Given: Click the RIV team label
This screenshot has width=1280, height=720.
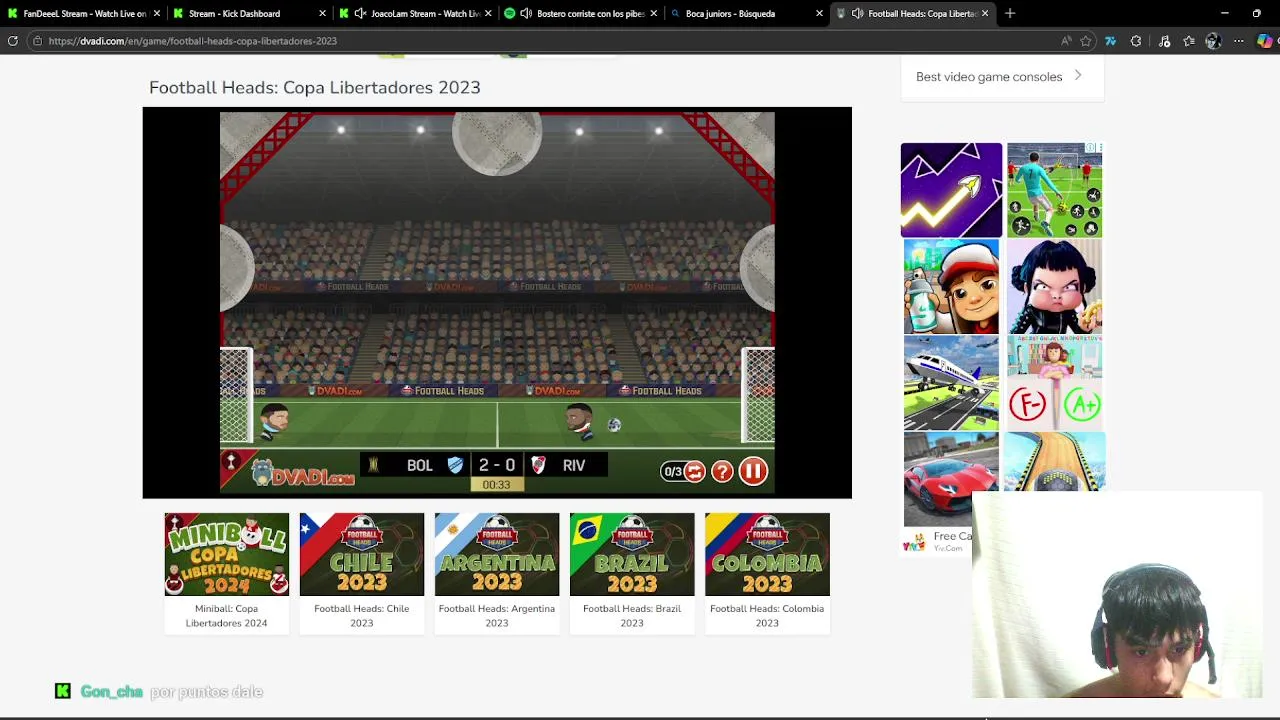Looking at the screenshot, I should coord(574,465).
